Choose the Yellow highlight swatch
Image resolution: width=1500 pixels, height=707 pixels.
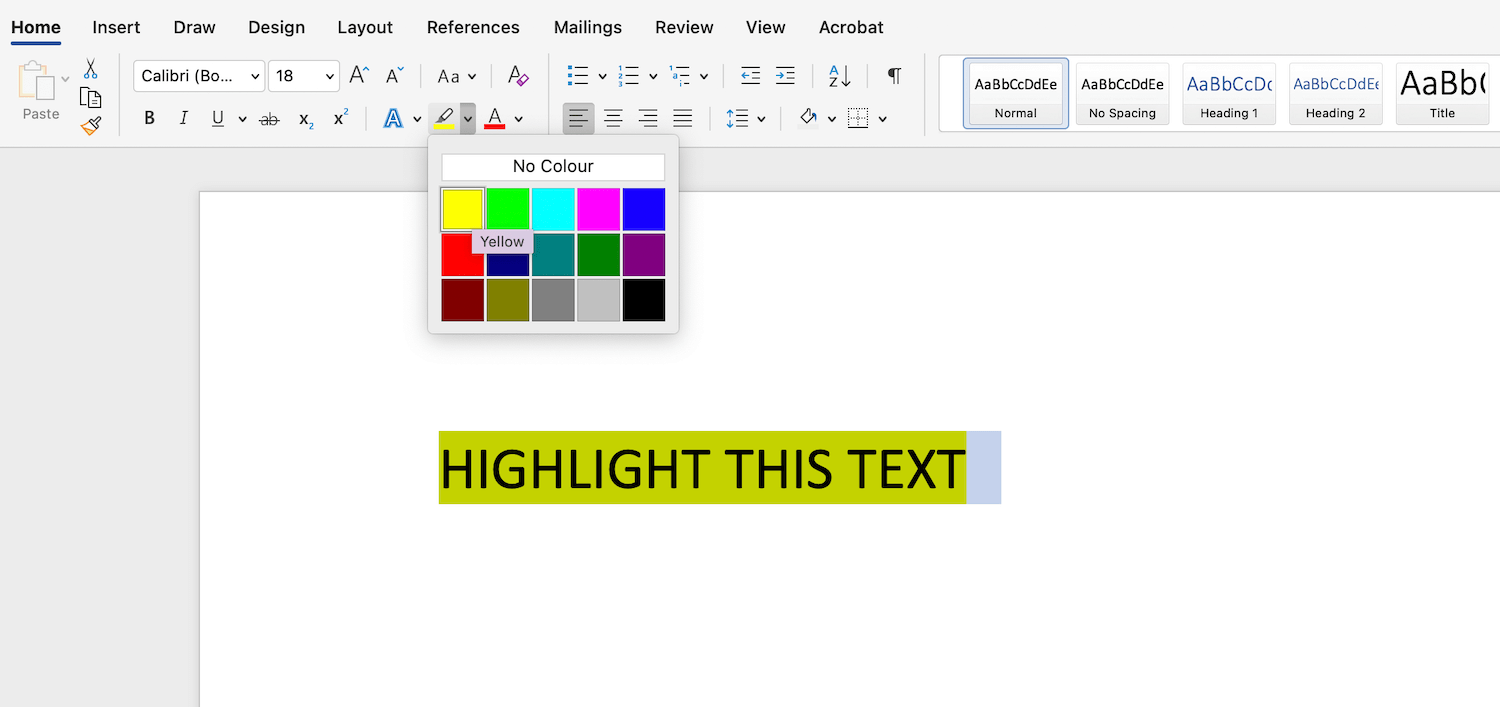coord(463,209)
